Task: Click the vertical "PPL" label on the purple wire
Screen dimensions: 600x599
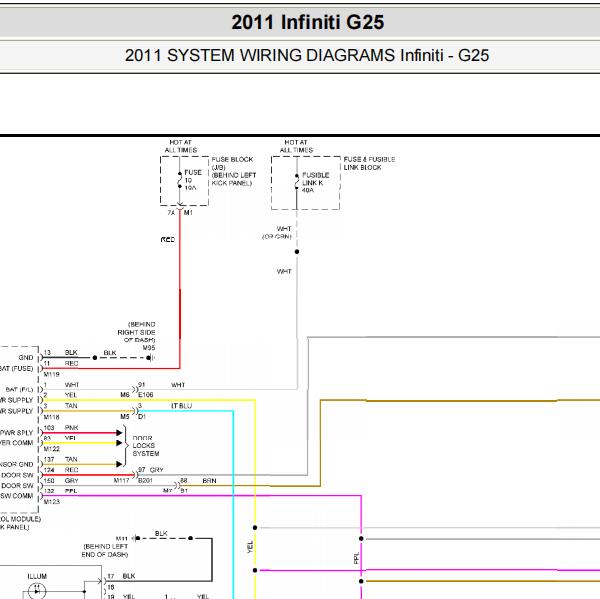Action: (357, 558)
